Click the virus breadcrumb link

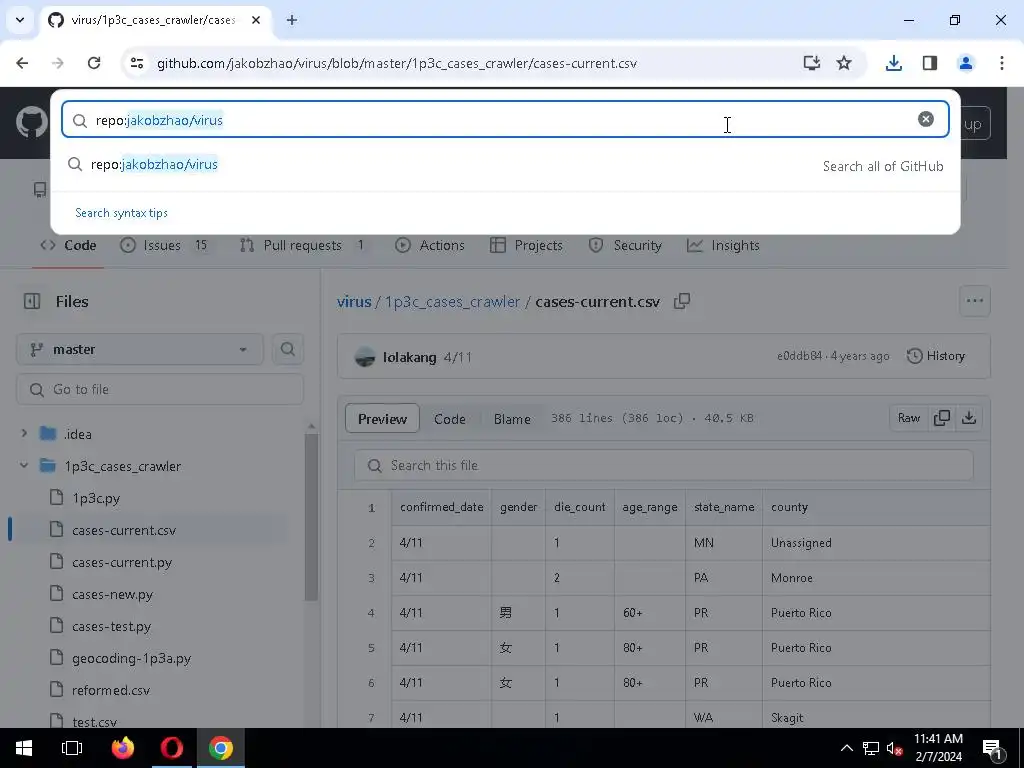[x=354, y=302]
